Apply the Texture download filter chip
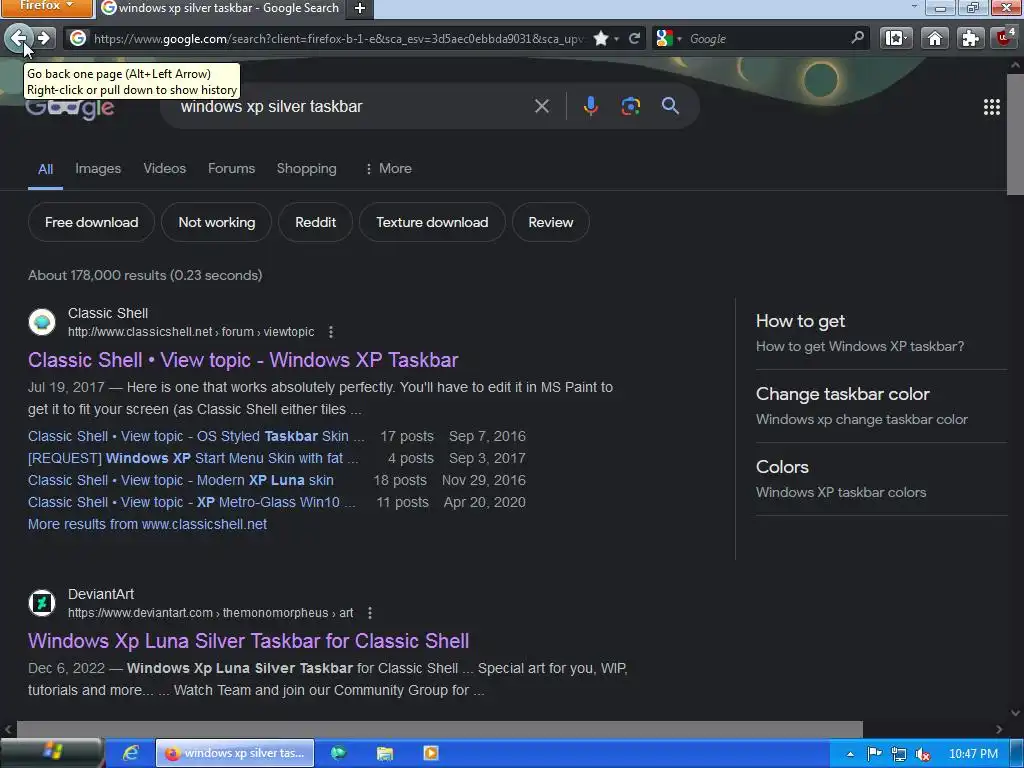Viewport: 1024px width, 768px height. (x=432, y=222)
